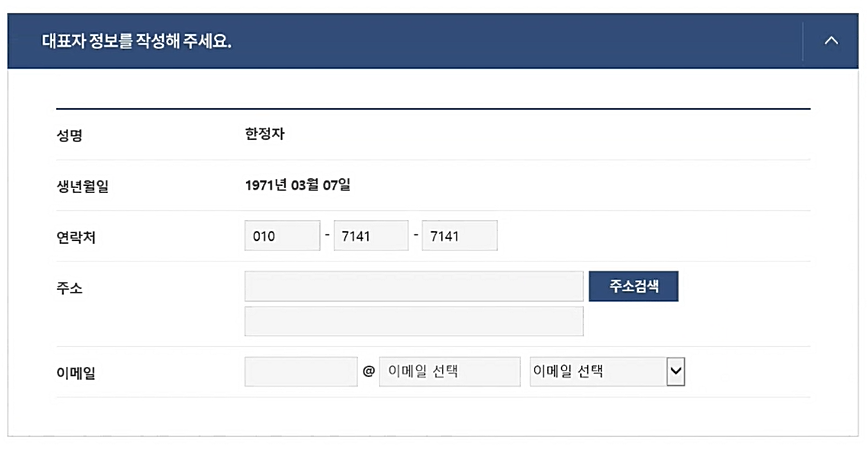
Task: Click the @ symbol in email row
Action: (x=369, y=371)
